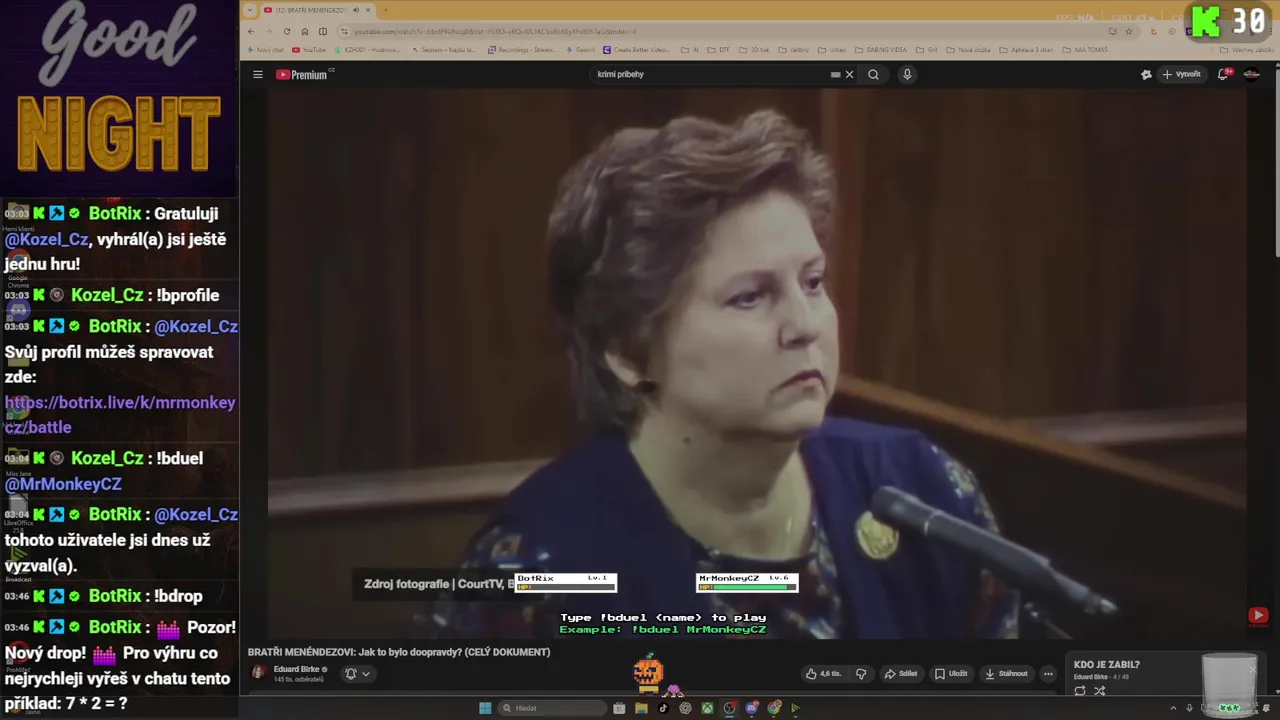Save video using Uložit button

coord(950,674)
